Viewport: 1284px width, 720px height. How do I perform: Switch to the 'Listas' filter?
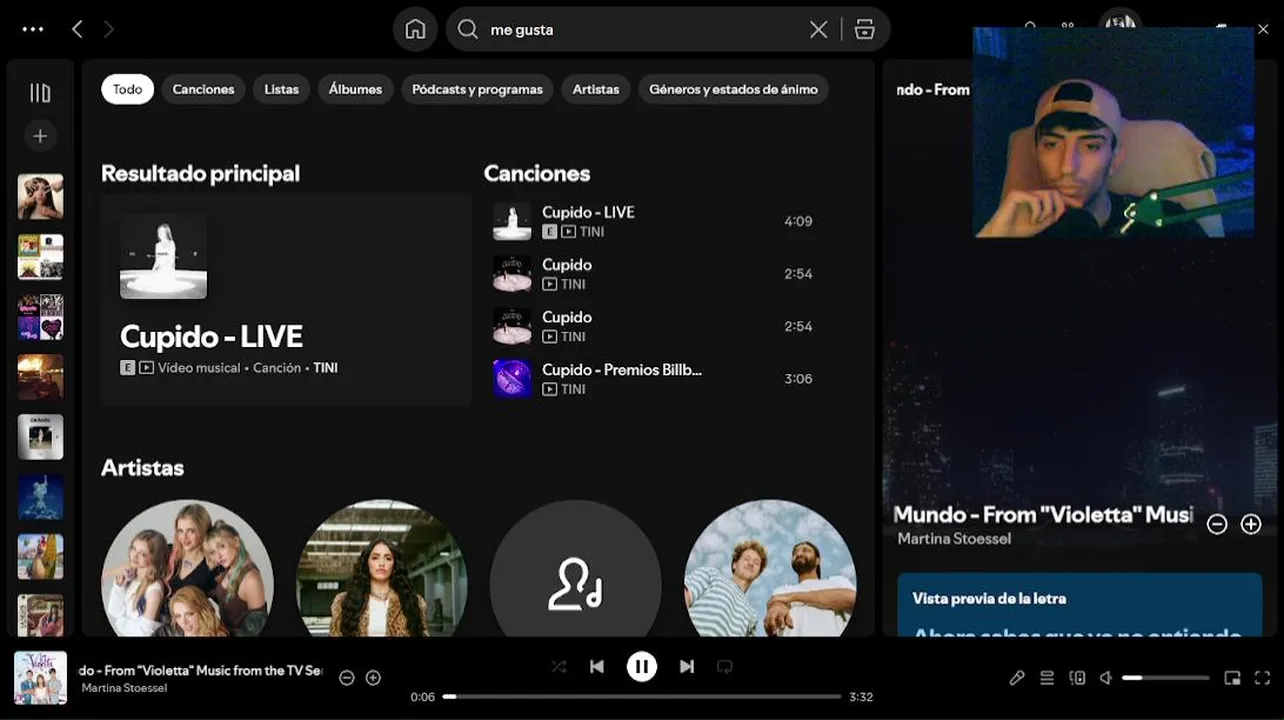pos(281,89)
